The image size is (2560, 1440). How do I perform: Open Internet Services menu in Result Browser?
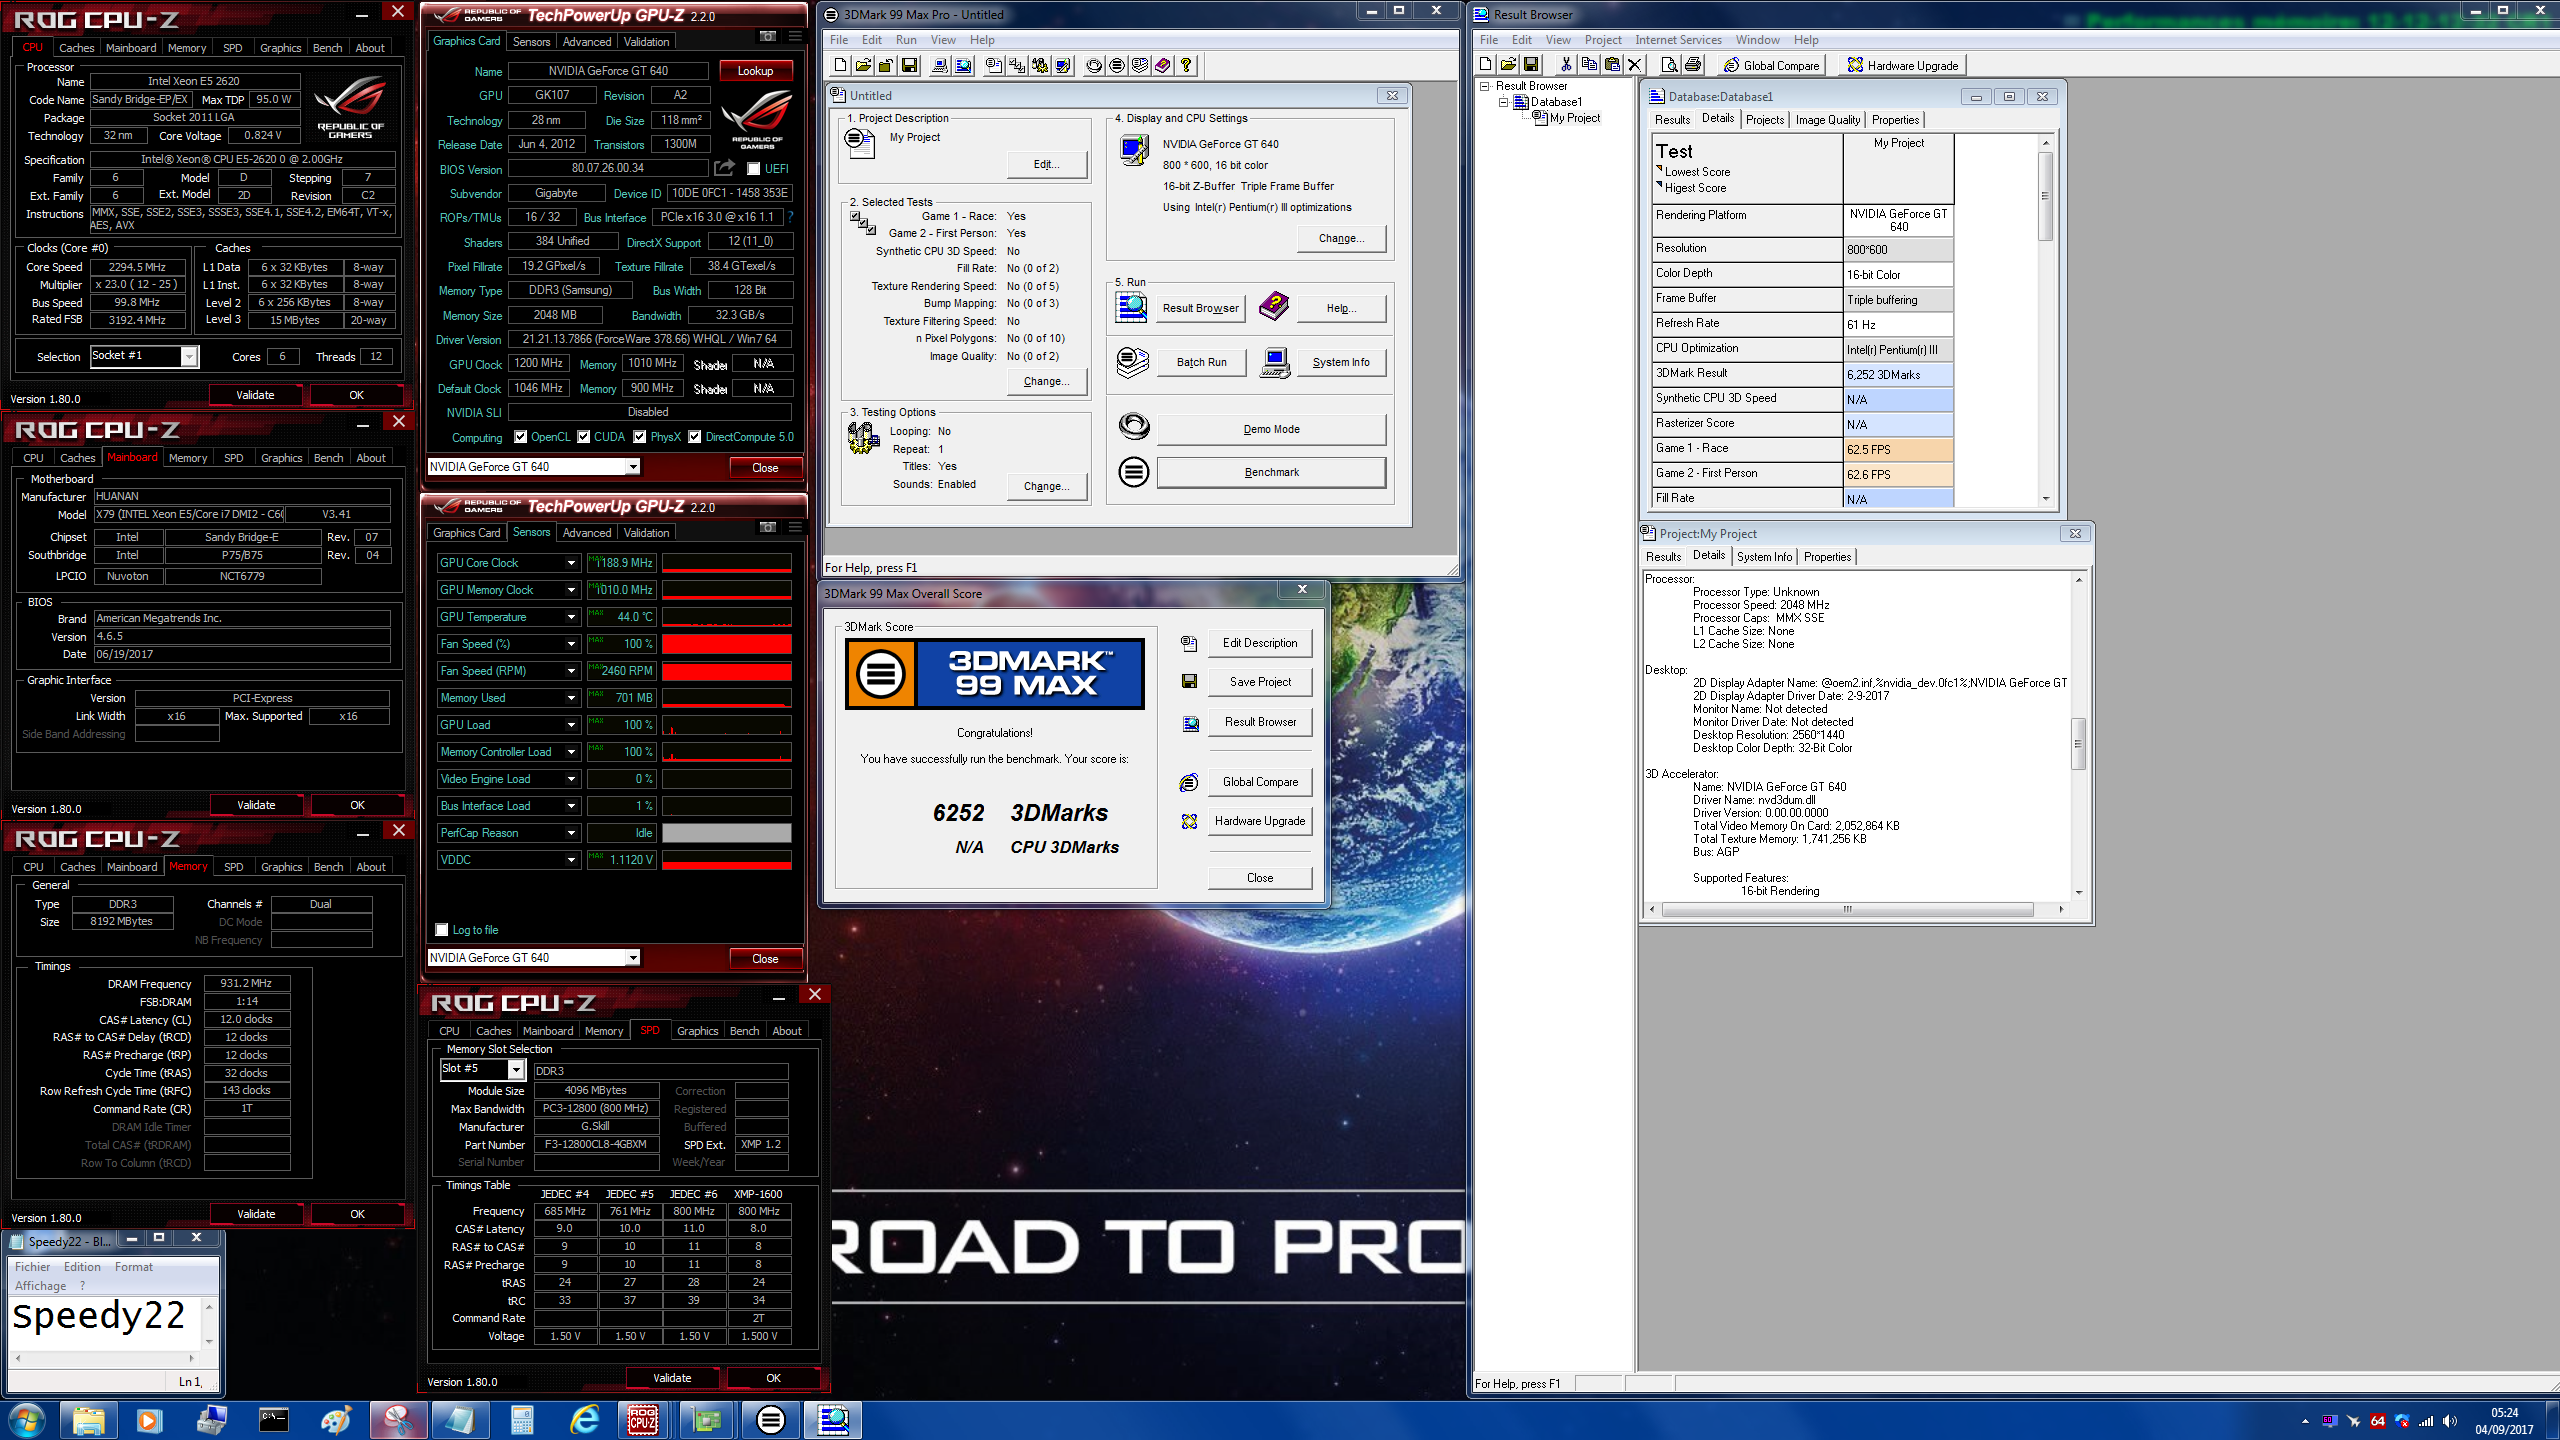point(1678,40)
